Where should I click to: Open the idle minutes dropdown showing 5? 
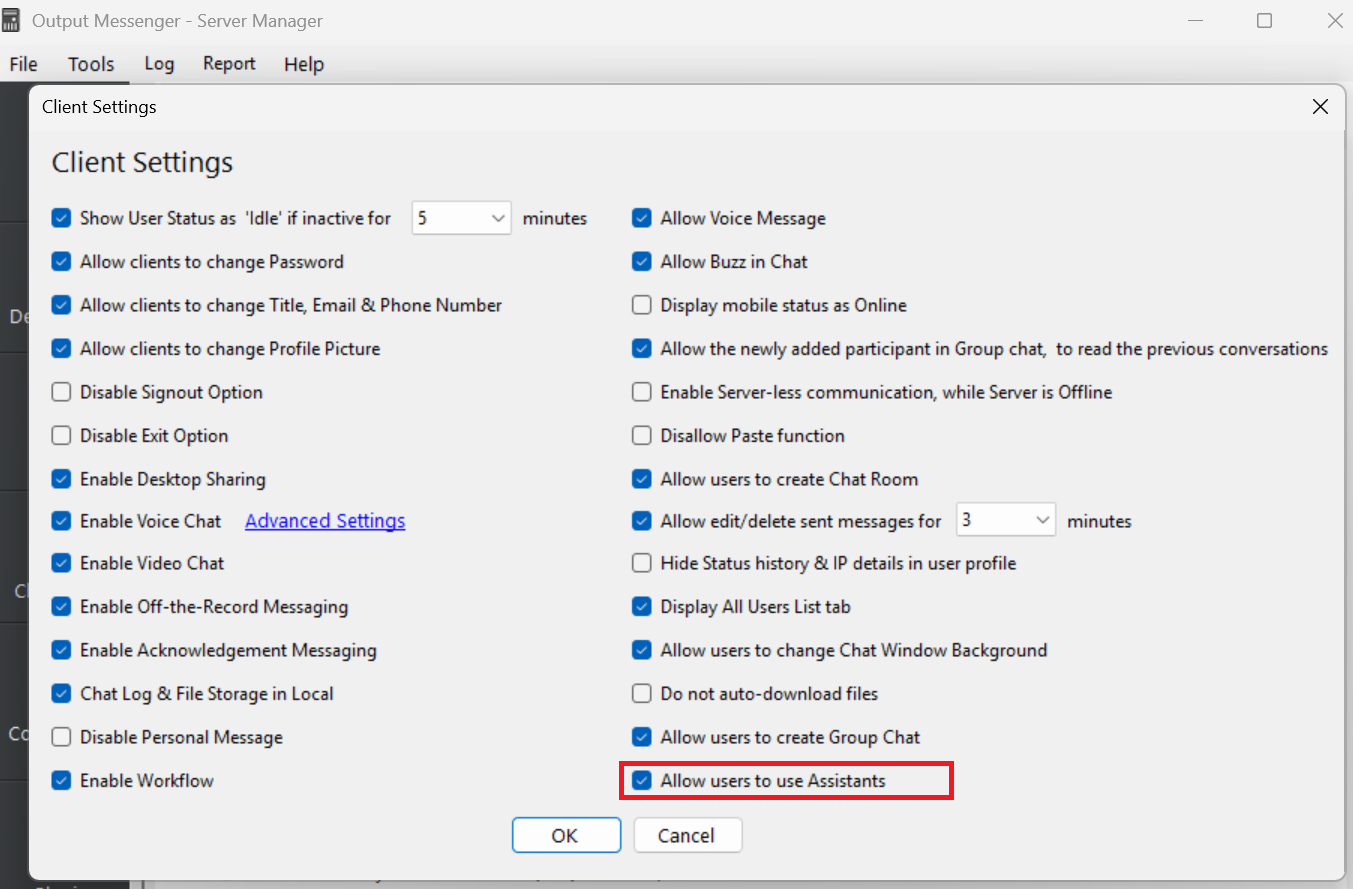pos(461,218)
